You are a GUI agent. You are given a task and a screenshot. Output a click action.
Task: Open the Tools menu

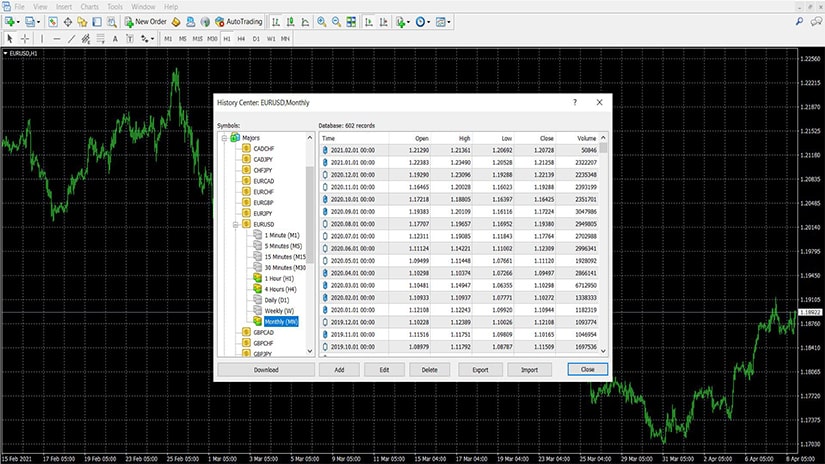coord(115,6)
